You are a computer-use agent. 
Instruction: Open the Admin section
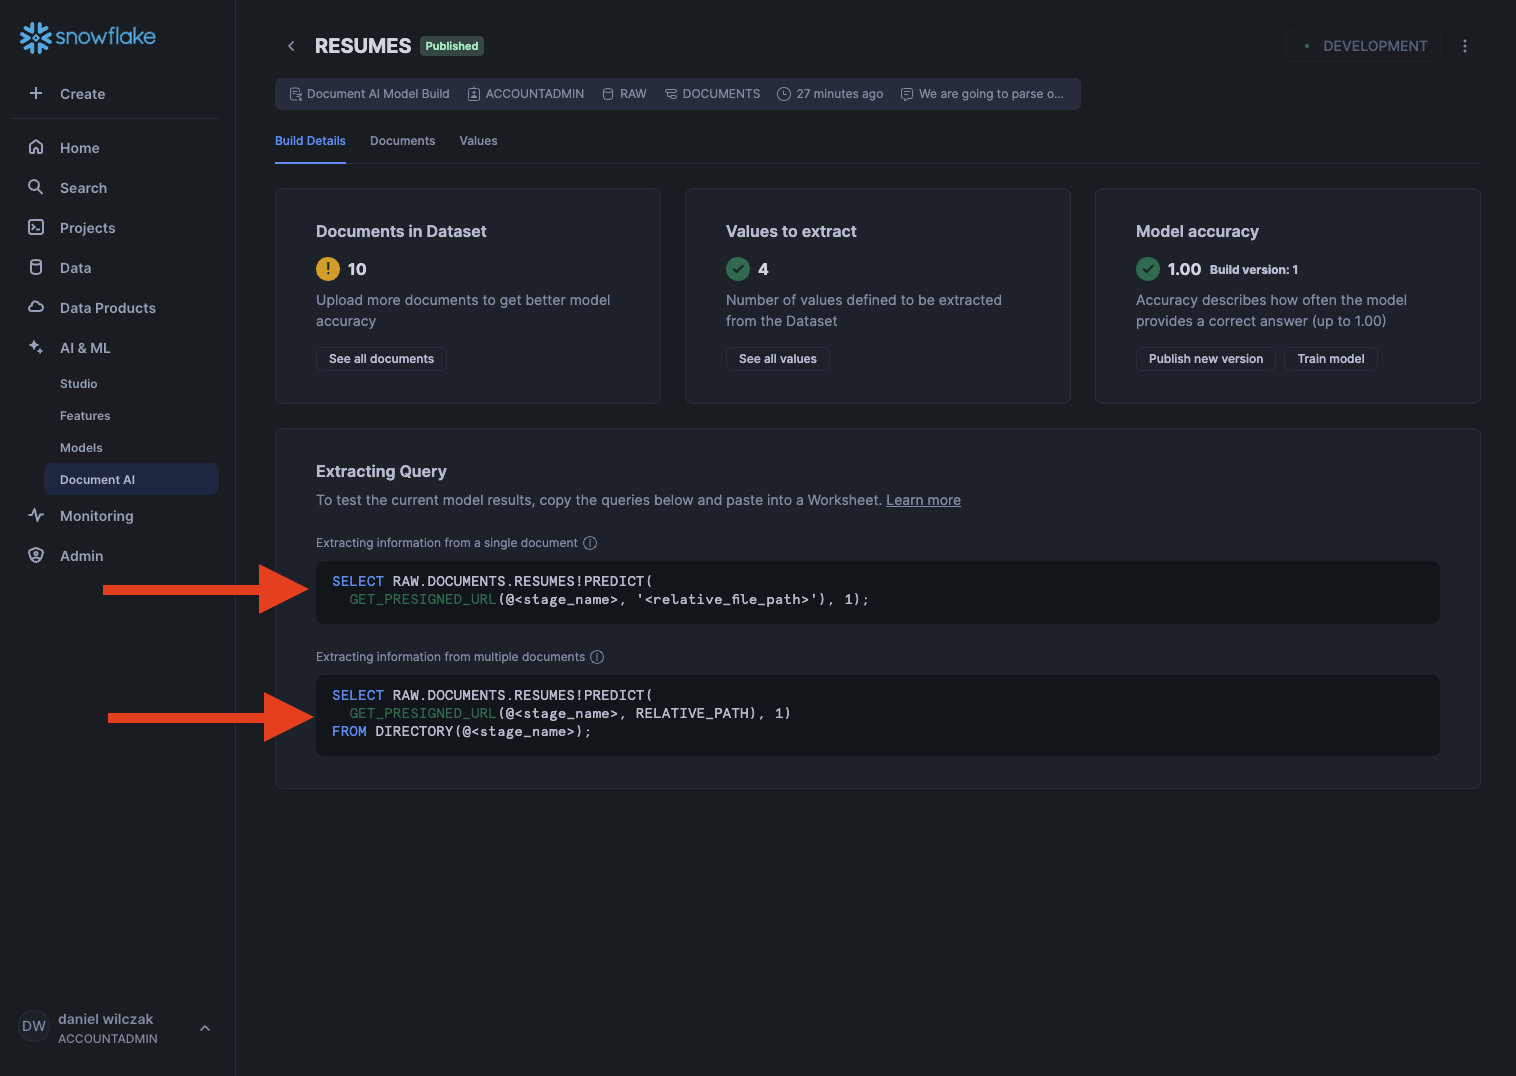pos(81,556)
